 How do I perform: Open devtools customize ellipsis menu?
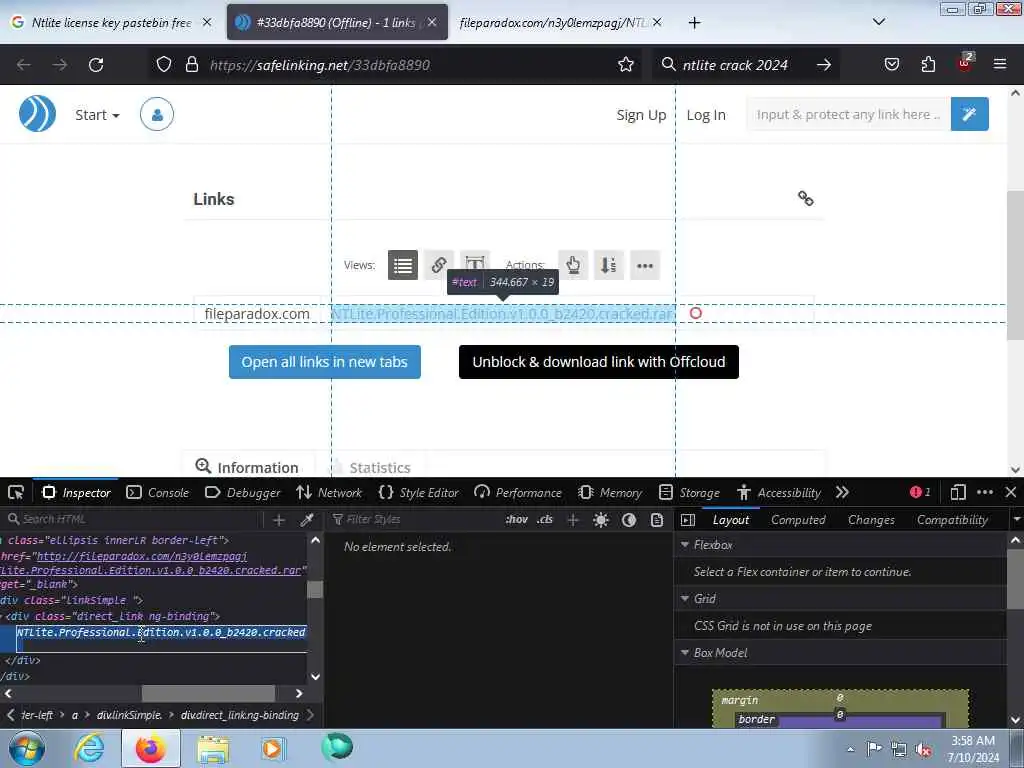click(985, 492)
